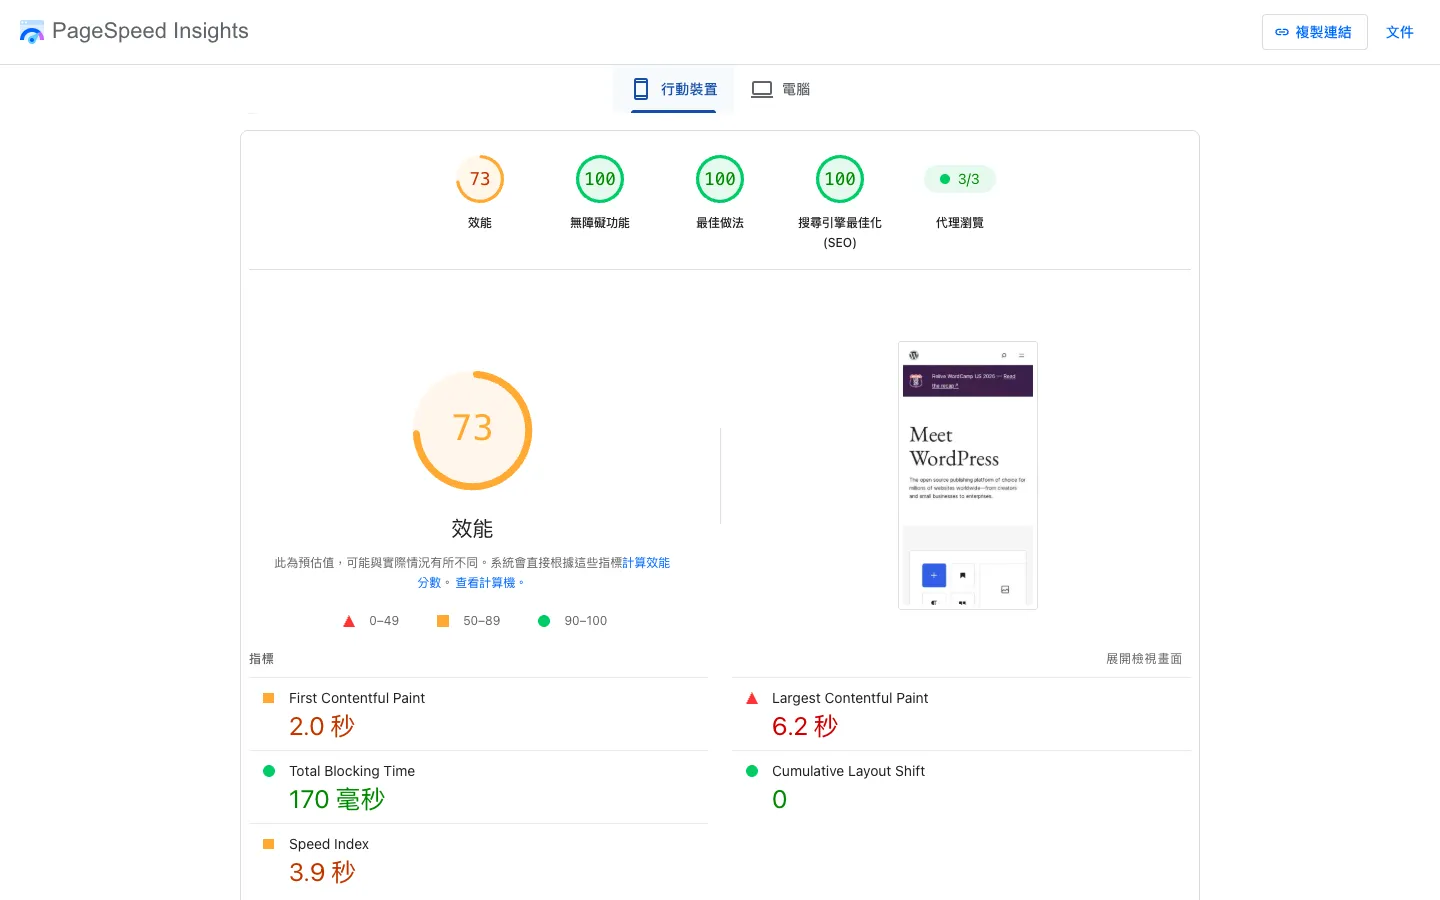This screenshot has height=900, width=1440.
Task: Click the Cumulative Layout Shift label
Action: coord(848,771)
